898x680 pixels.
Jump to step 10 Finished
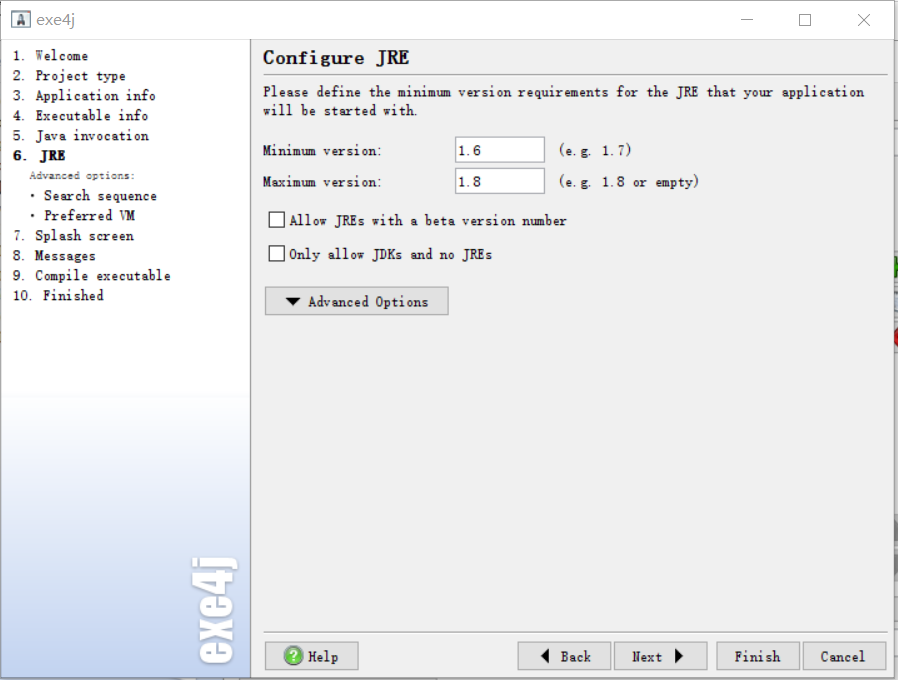[x=58, y=296]
